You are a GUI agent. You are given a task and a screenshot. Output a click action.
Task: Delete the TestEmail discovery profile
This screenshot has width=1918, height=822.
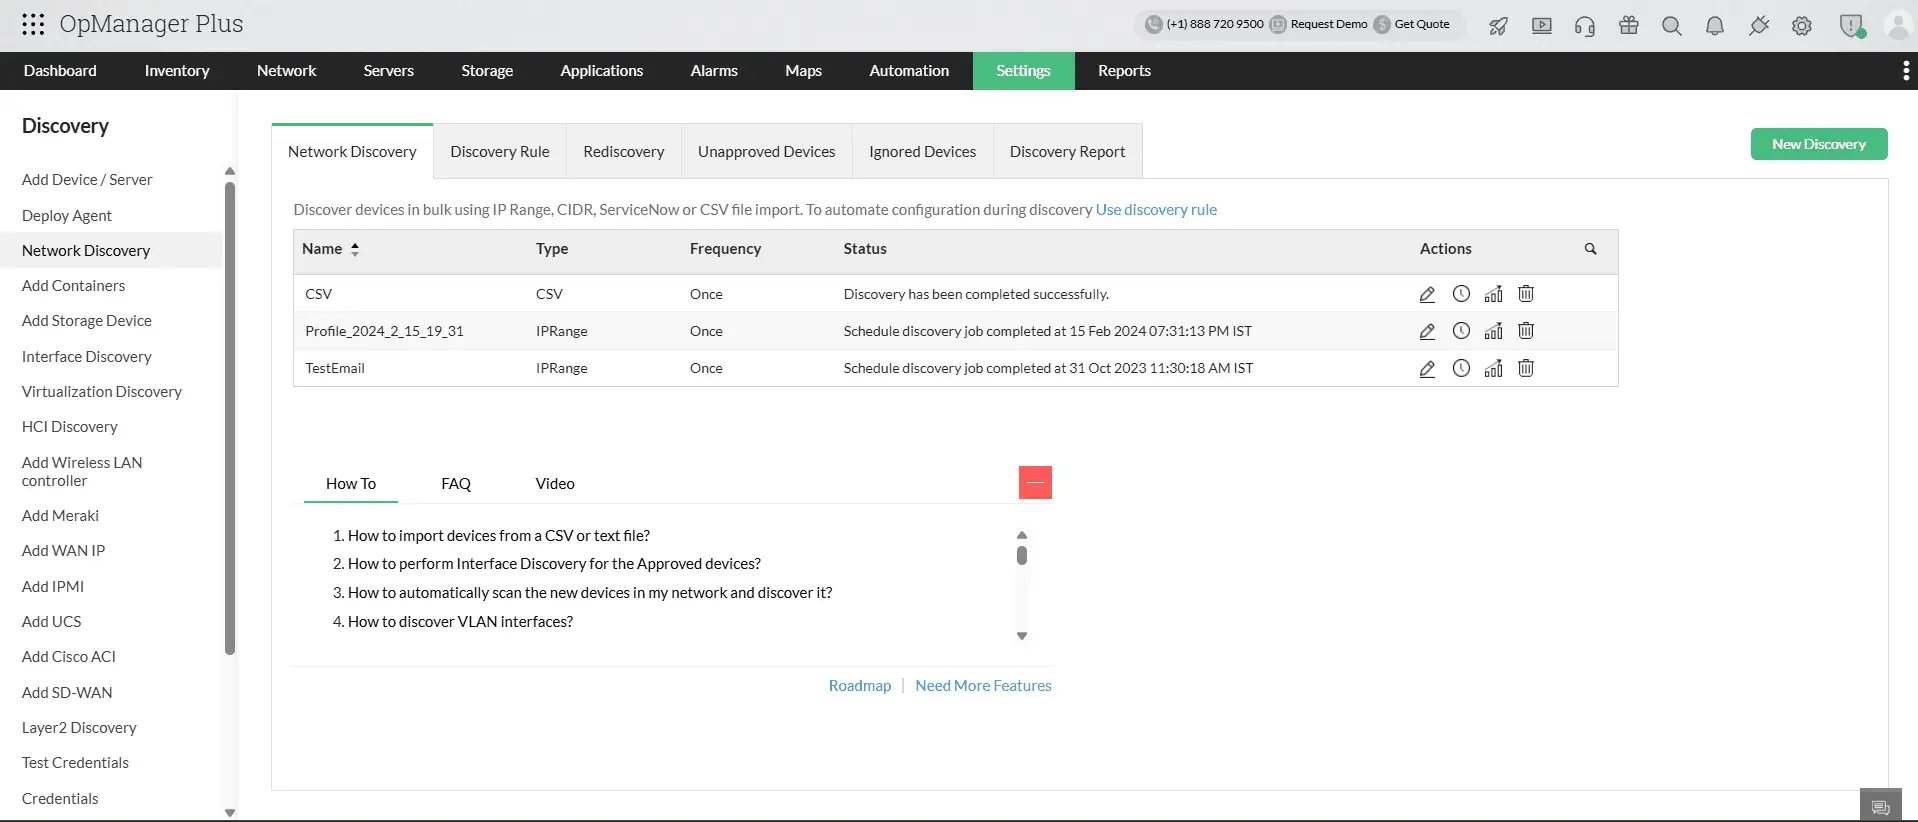[x=1526, y=368]
